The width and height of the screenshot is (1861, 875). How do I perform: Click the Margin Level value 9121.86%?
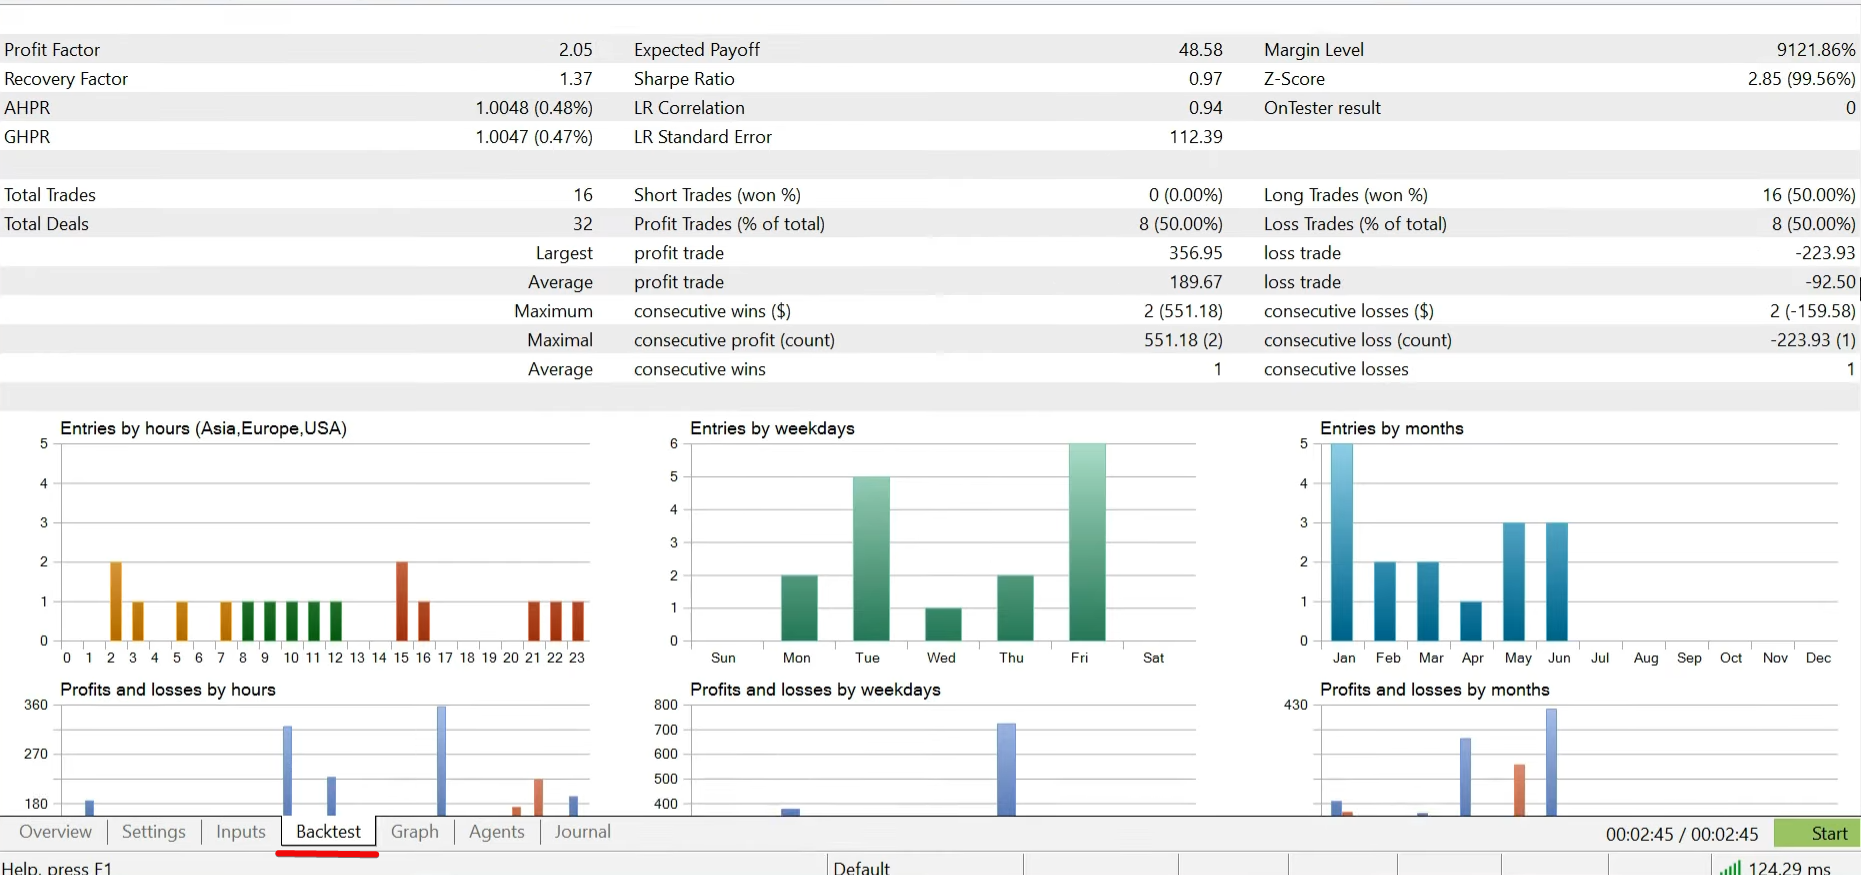pos(1815,50)
